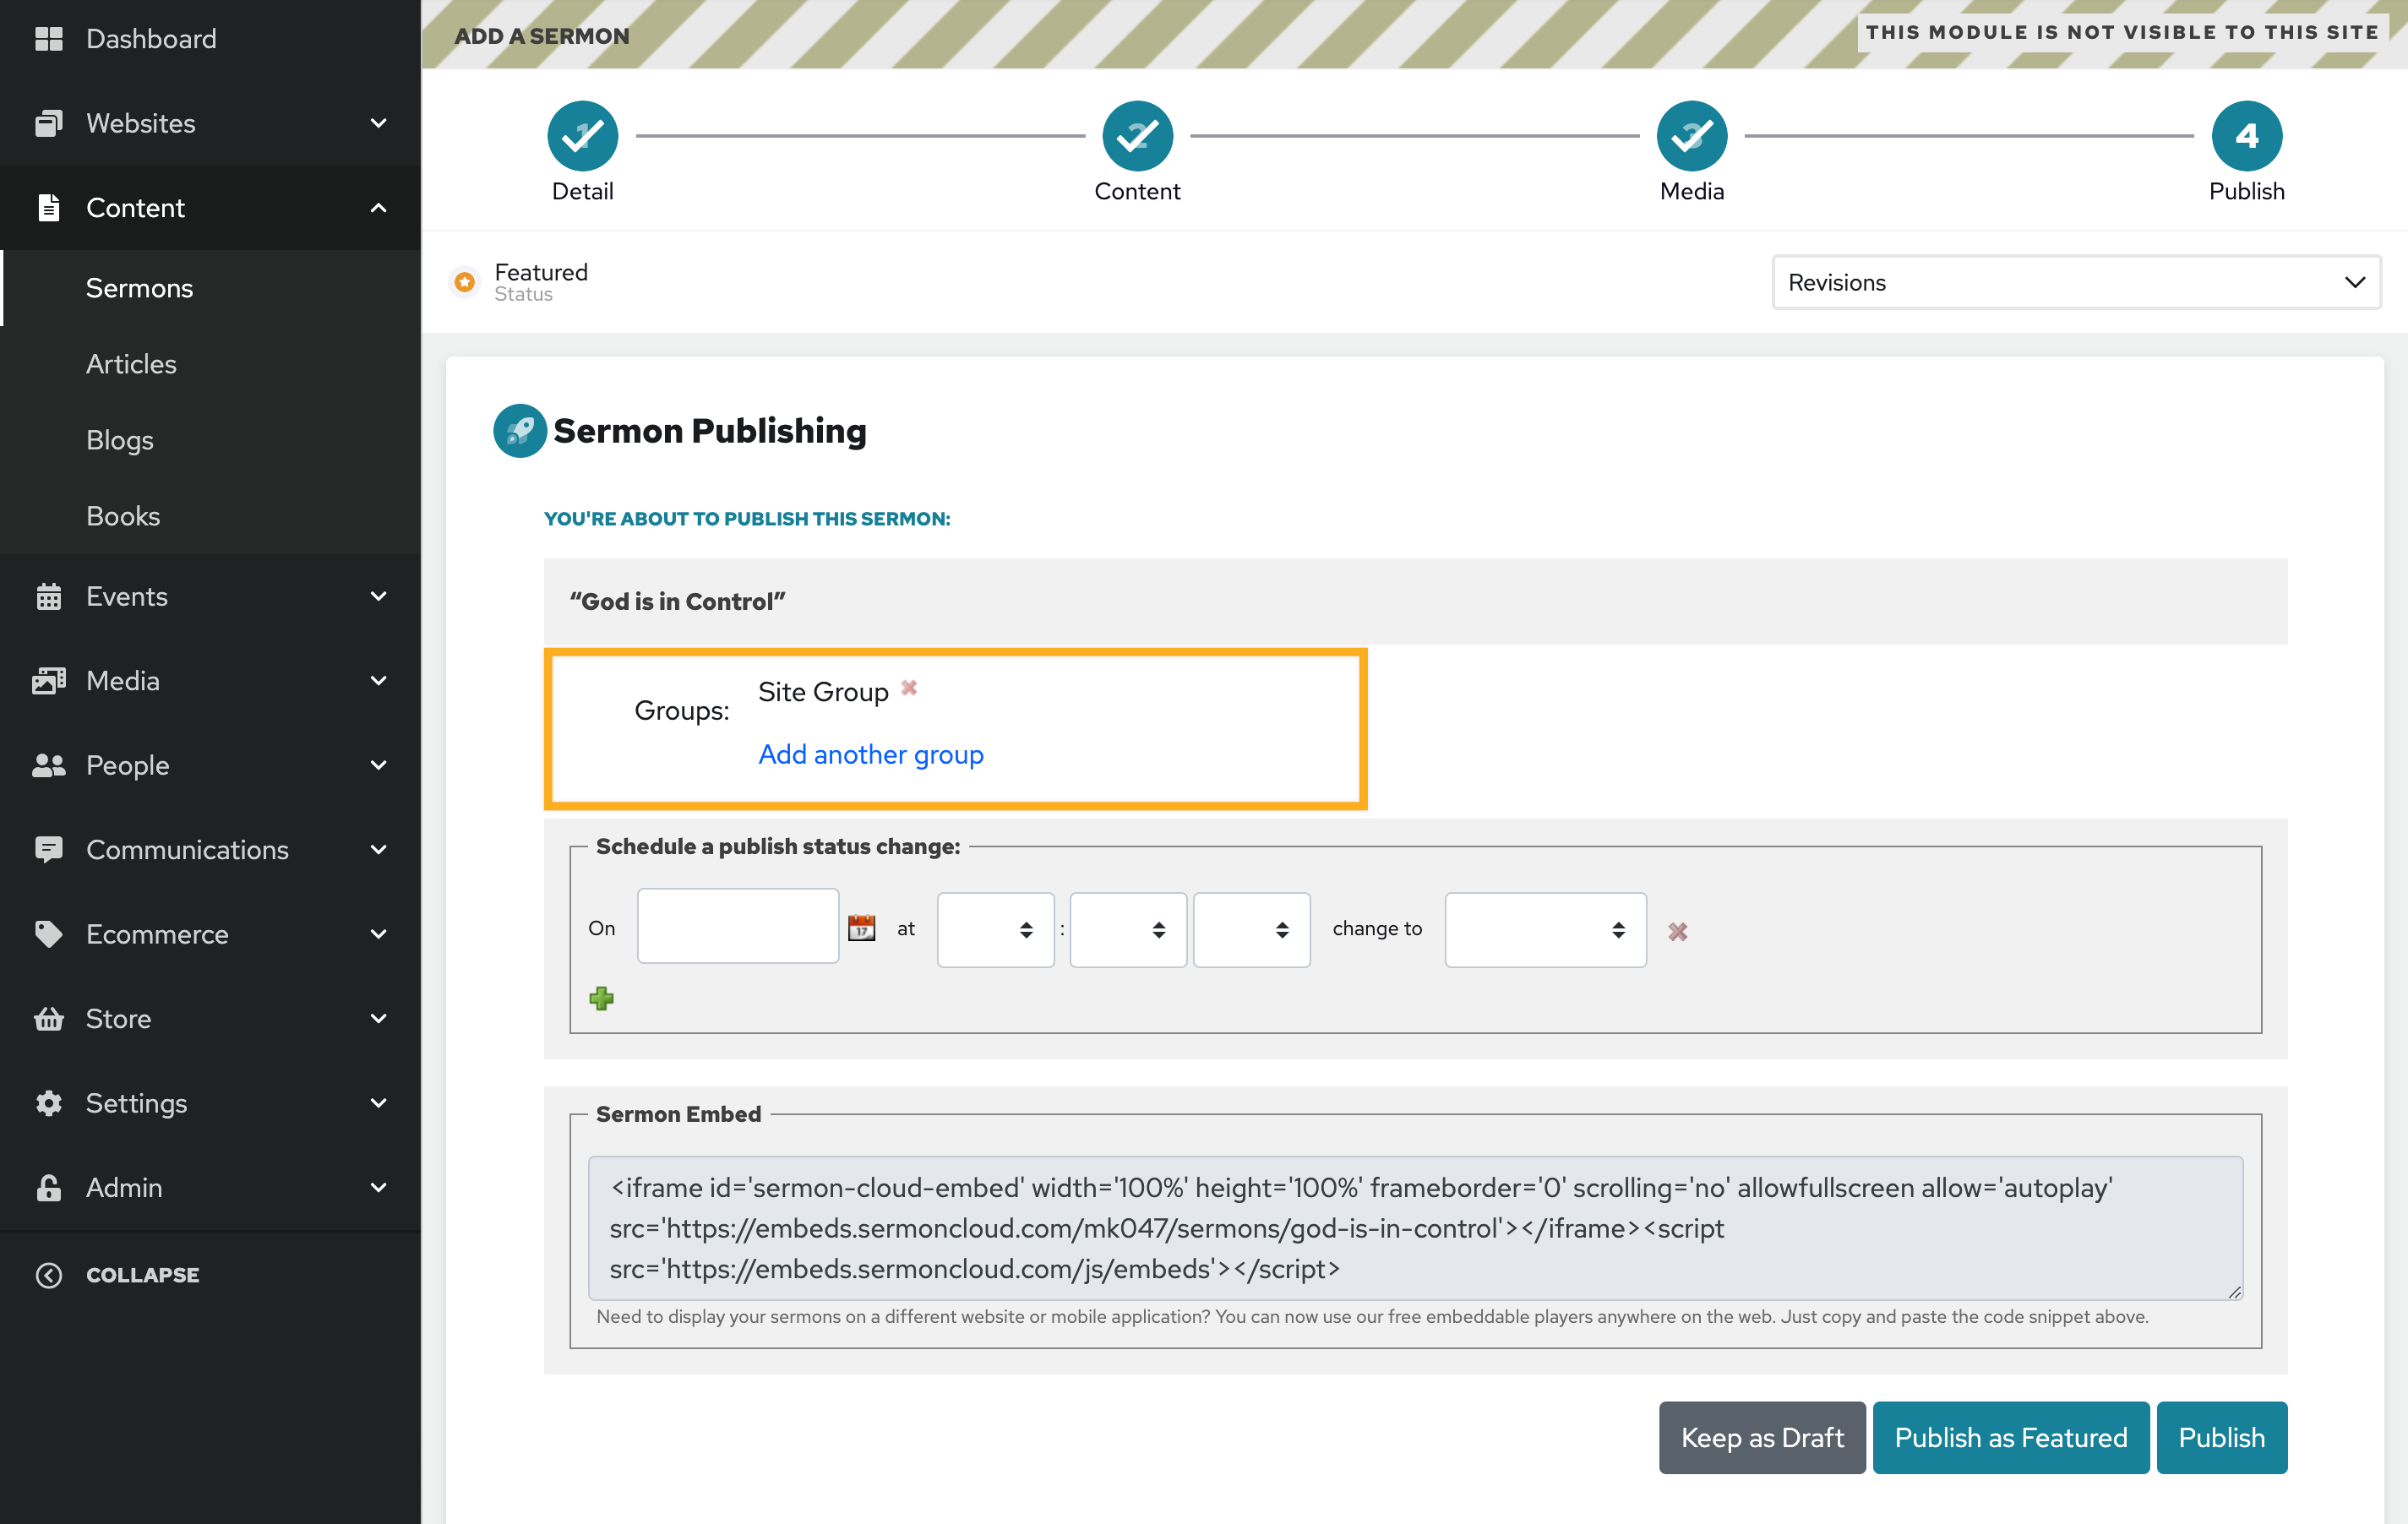The image size is (2408, 1524).
Task: Click the Publish as Featured button
Action: pos(2010,1437)
